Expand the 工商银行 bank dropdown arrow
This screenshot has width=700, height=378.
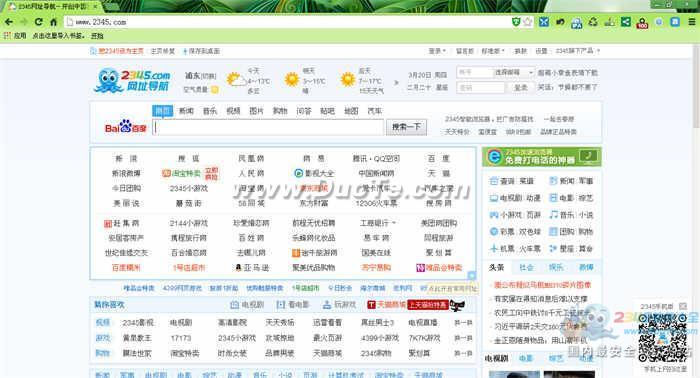pyautogui.click(x=394, y=223)
